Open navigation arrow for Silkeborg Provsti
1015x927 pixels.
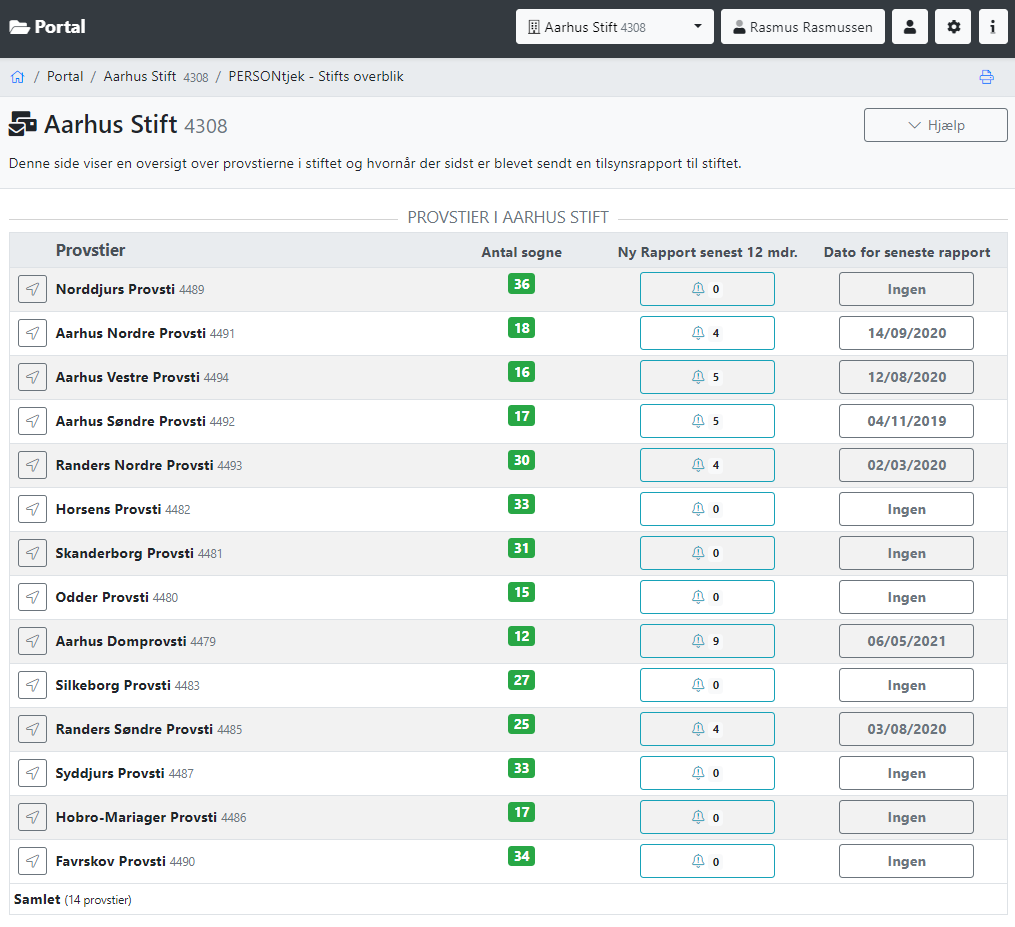(x=32, y=685)
